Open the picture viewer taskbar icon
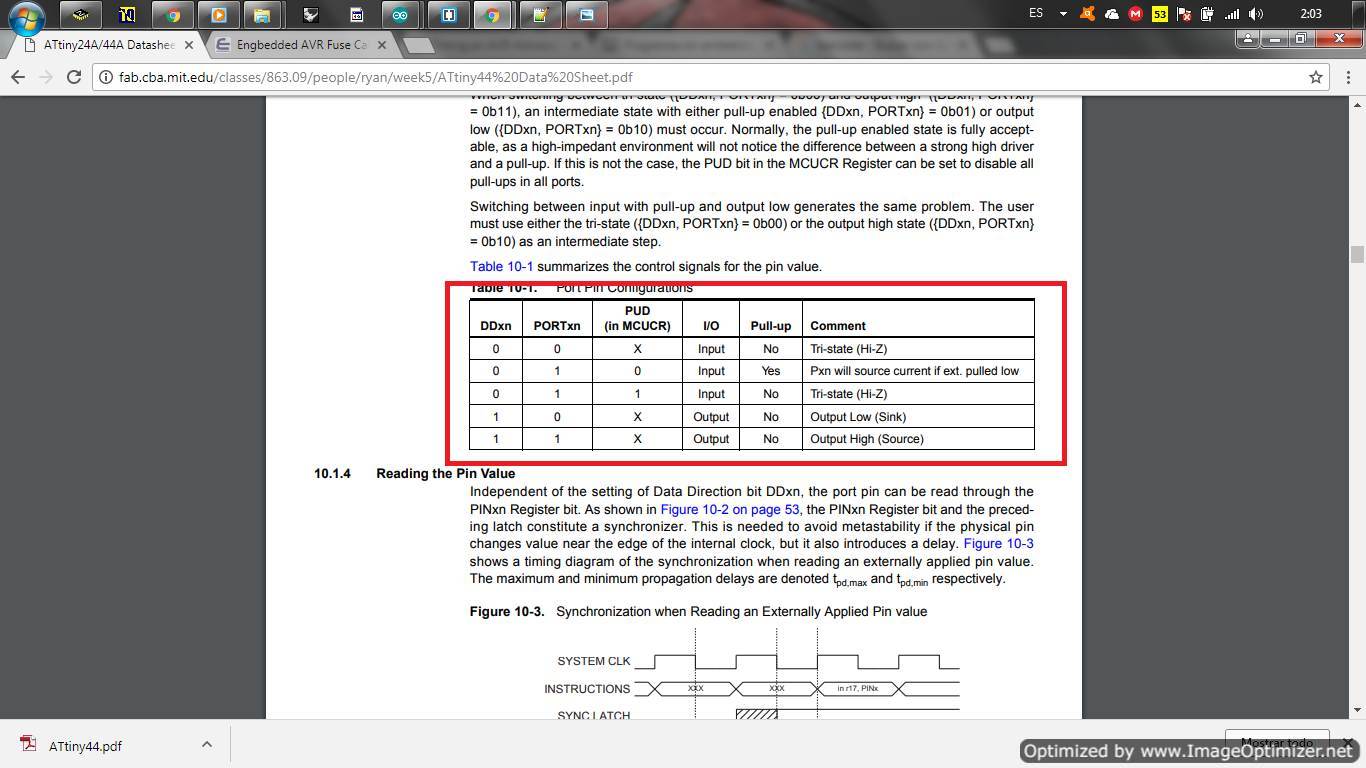 tap(586, 15)
